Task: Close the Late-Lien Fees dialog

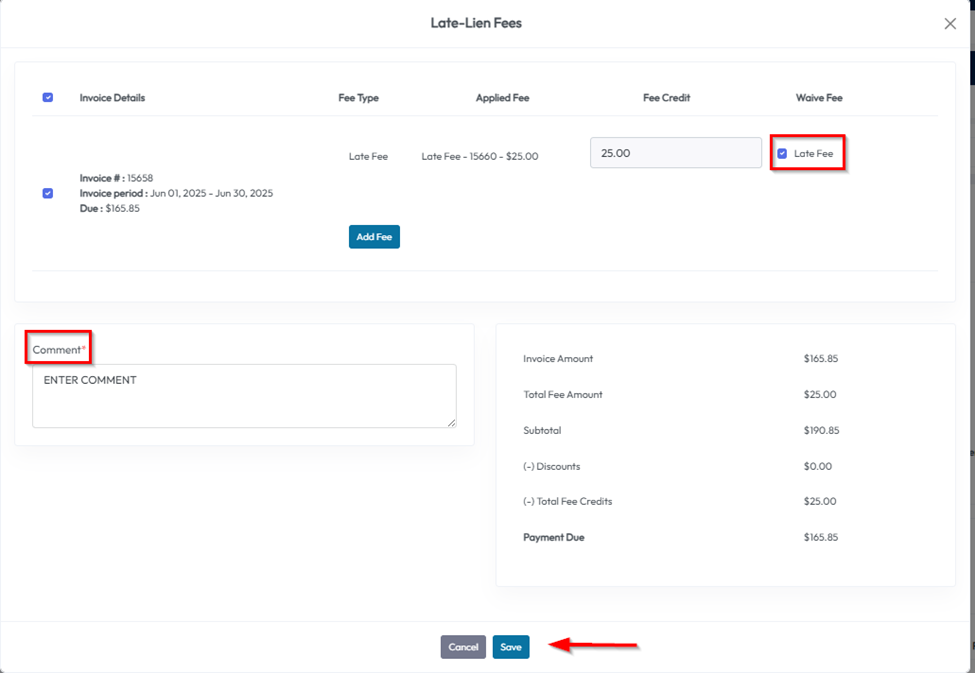Action: (x=950, y=24)
